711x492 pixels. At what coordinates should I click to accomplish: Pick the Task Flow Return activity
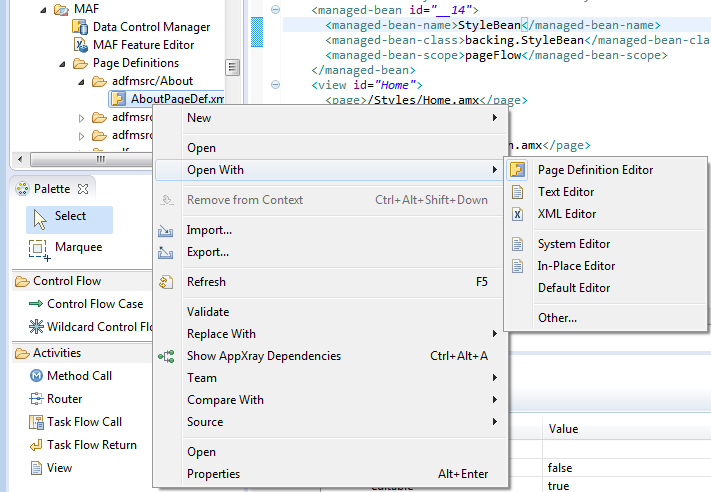tap(83, 445)
